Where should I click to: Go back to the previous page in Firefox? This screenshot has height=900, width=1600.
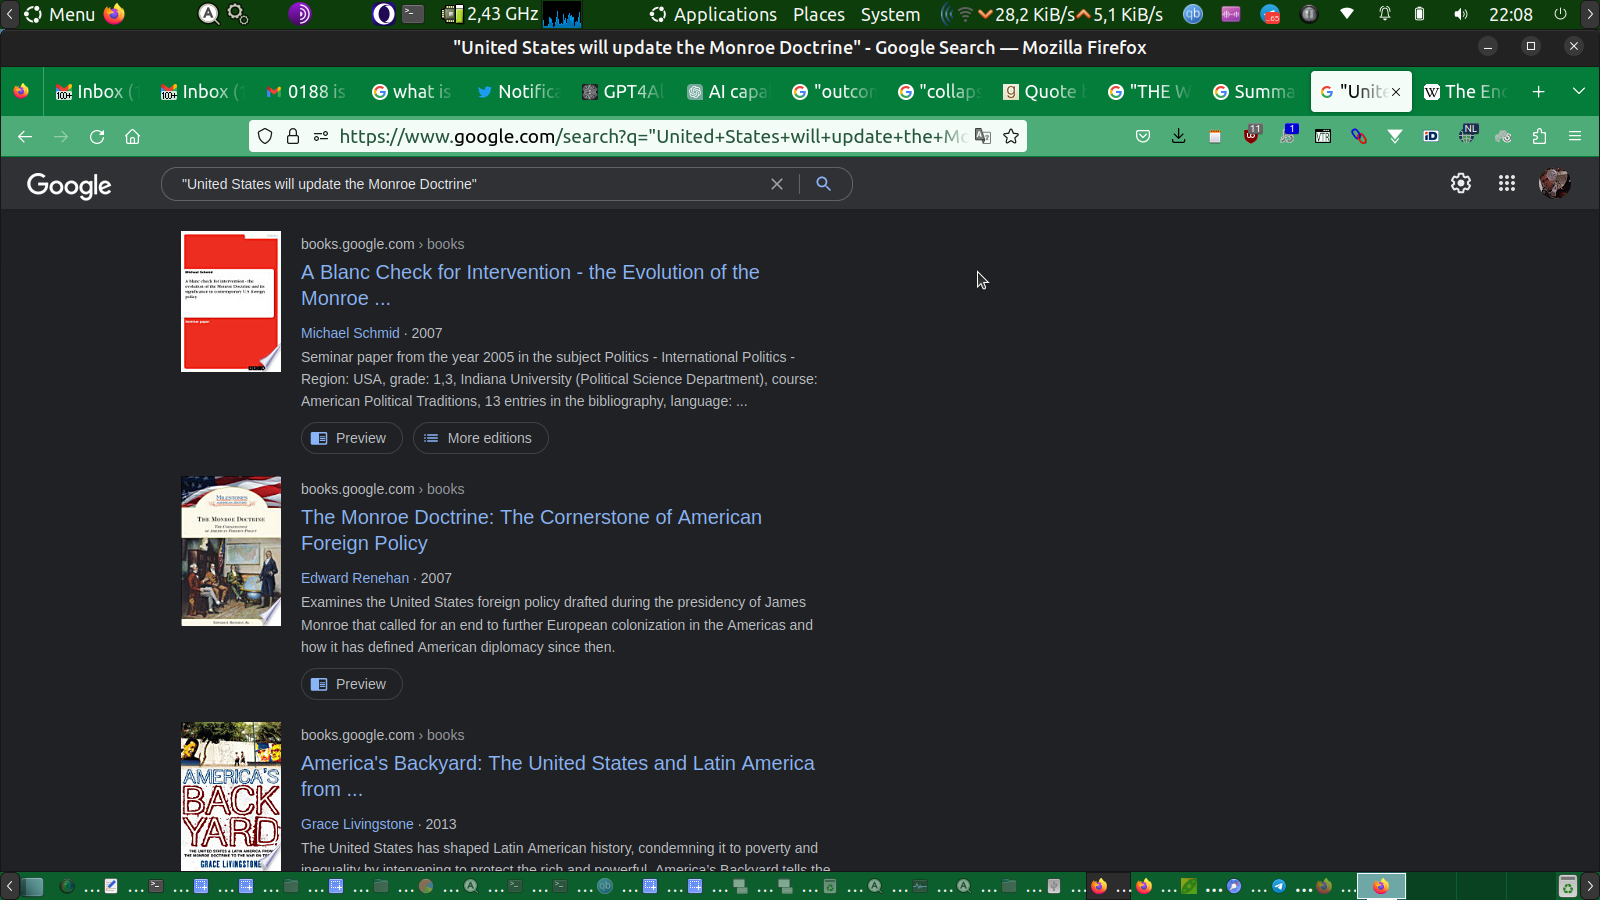(25, 137)
